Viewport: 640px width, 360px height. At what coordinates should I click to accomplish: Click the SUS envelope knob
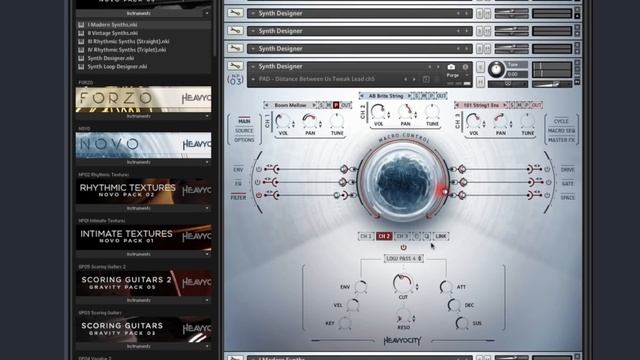(462, 323)
